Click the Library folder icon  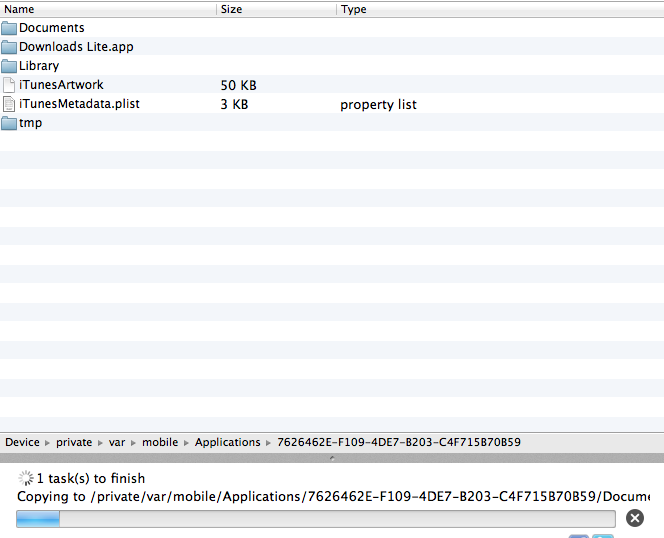tap(9, 66)
